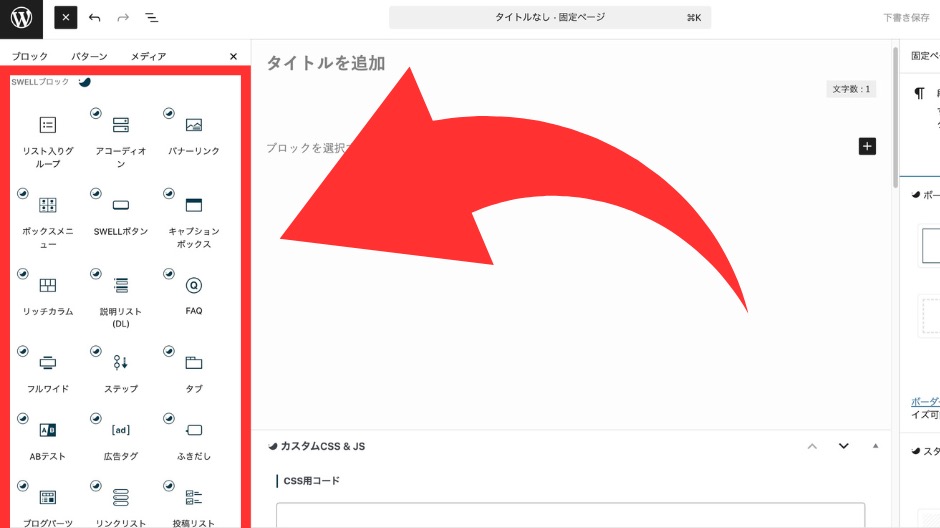Switch to the メディア tab
Viewport: 940px width, 528px height.
(x=148, y=56)
